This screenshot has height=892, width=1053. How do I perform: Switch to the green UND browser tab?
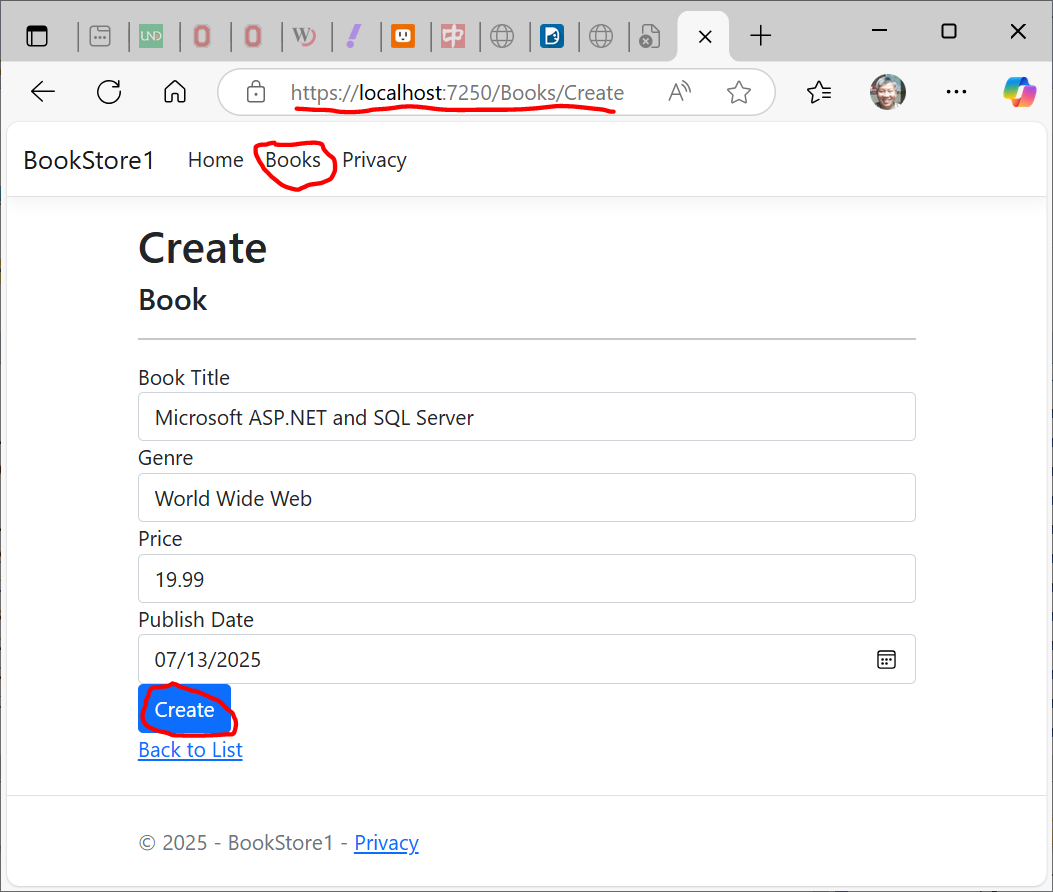[x=151, y=36]
